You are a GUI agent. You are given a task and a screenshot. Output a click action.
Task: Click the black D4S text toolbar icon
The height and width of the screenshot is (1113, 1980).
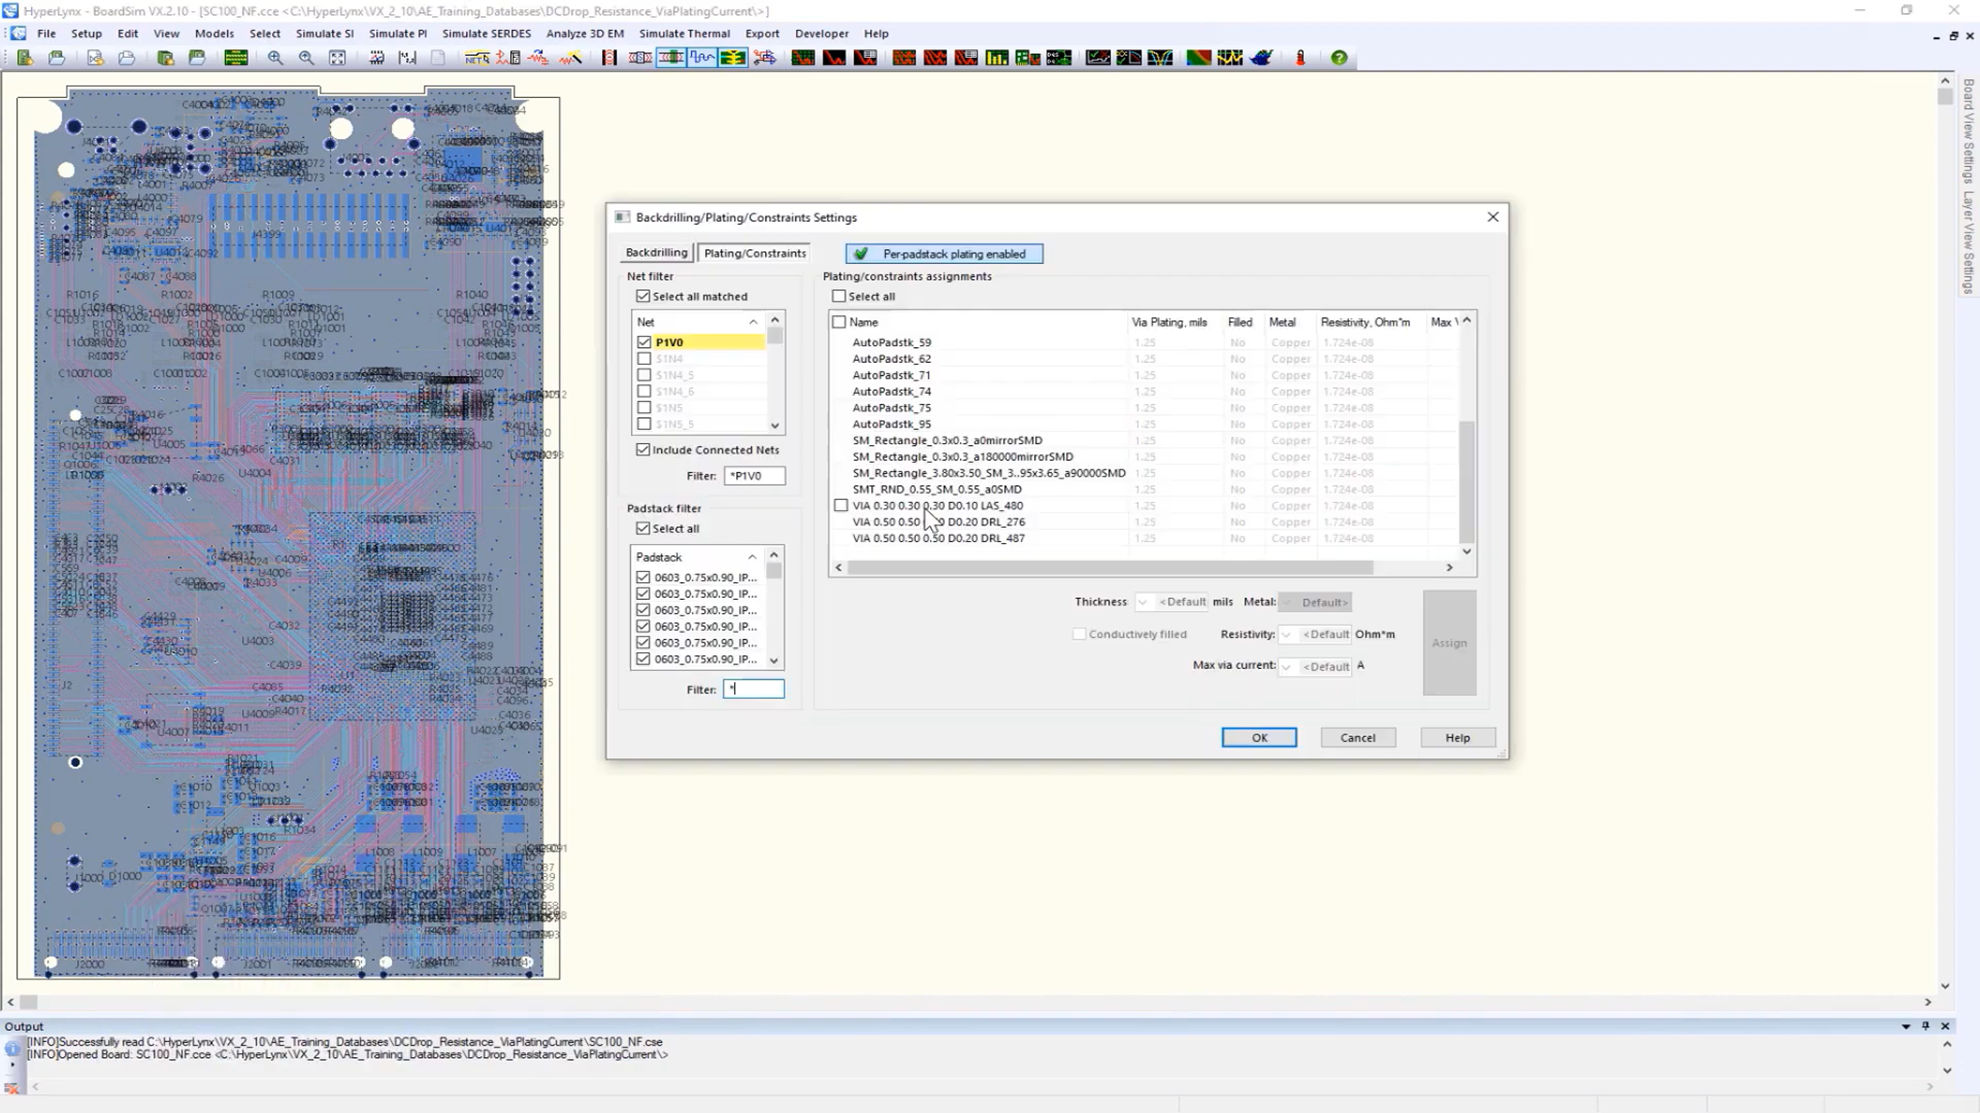[1059, 58]
